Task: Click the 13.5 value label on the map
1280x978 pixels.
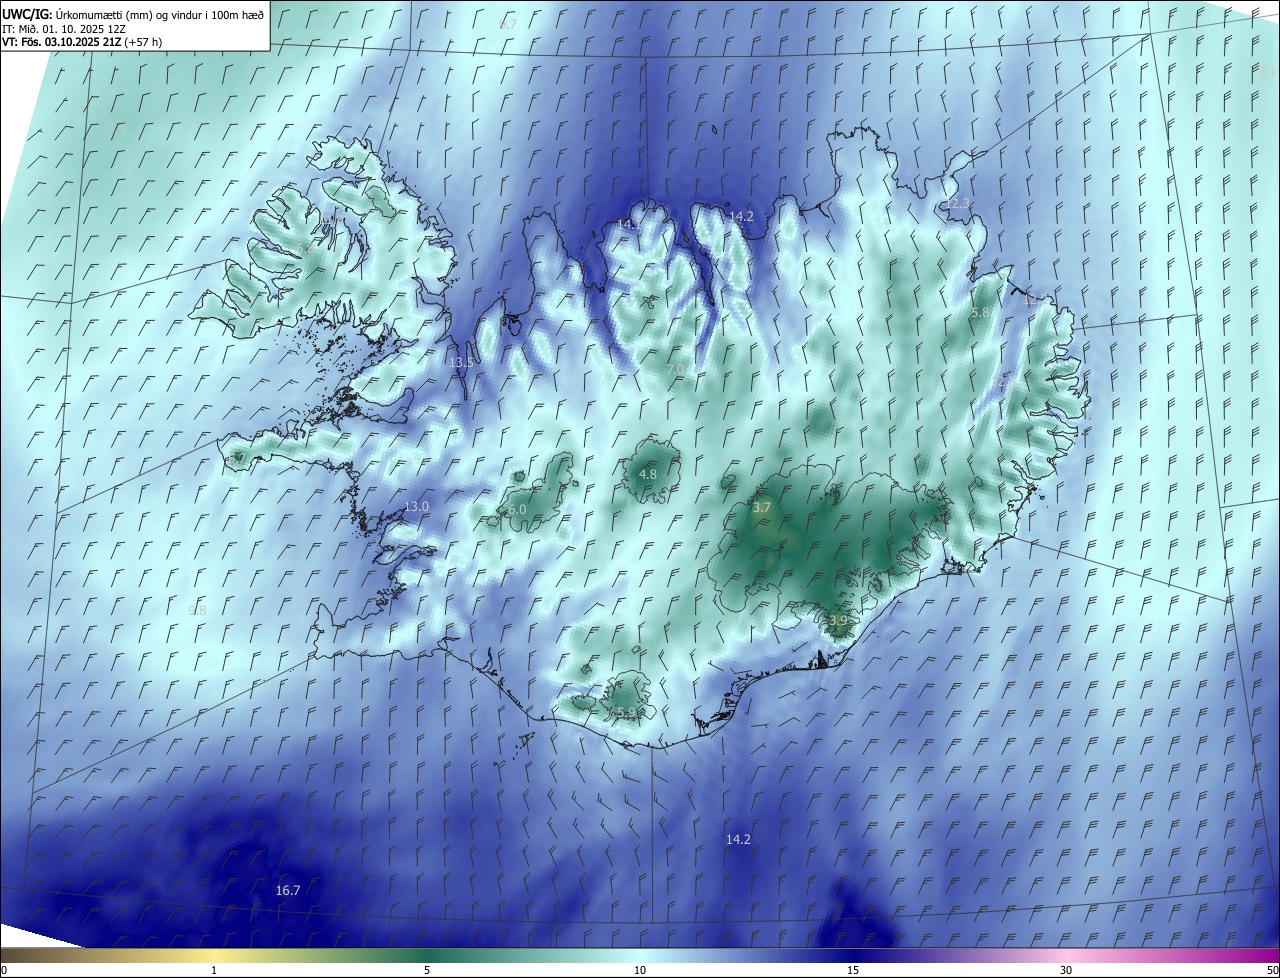Action: [461, 362]
